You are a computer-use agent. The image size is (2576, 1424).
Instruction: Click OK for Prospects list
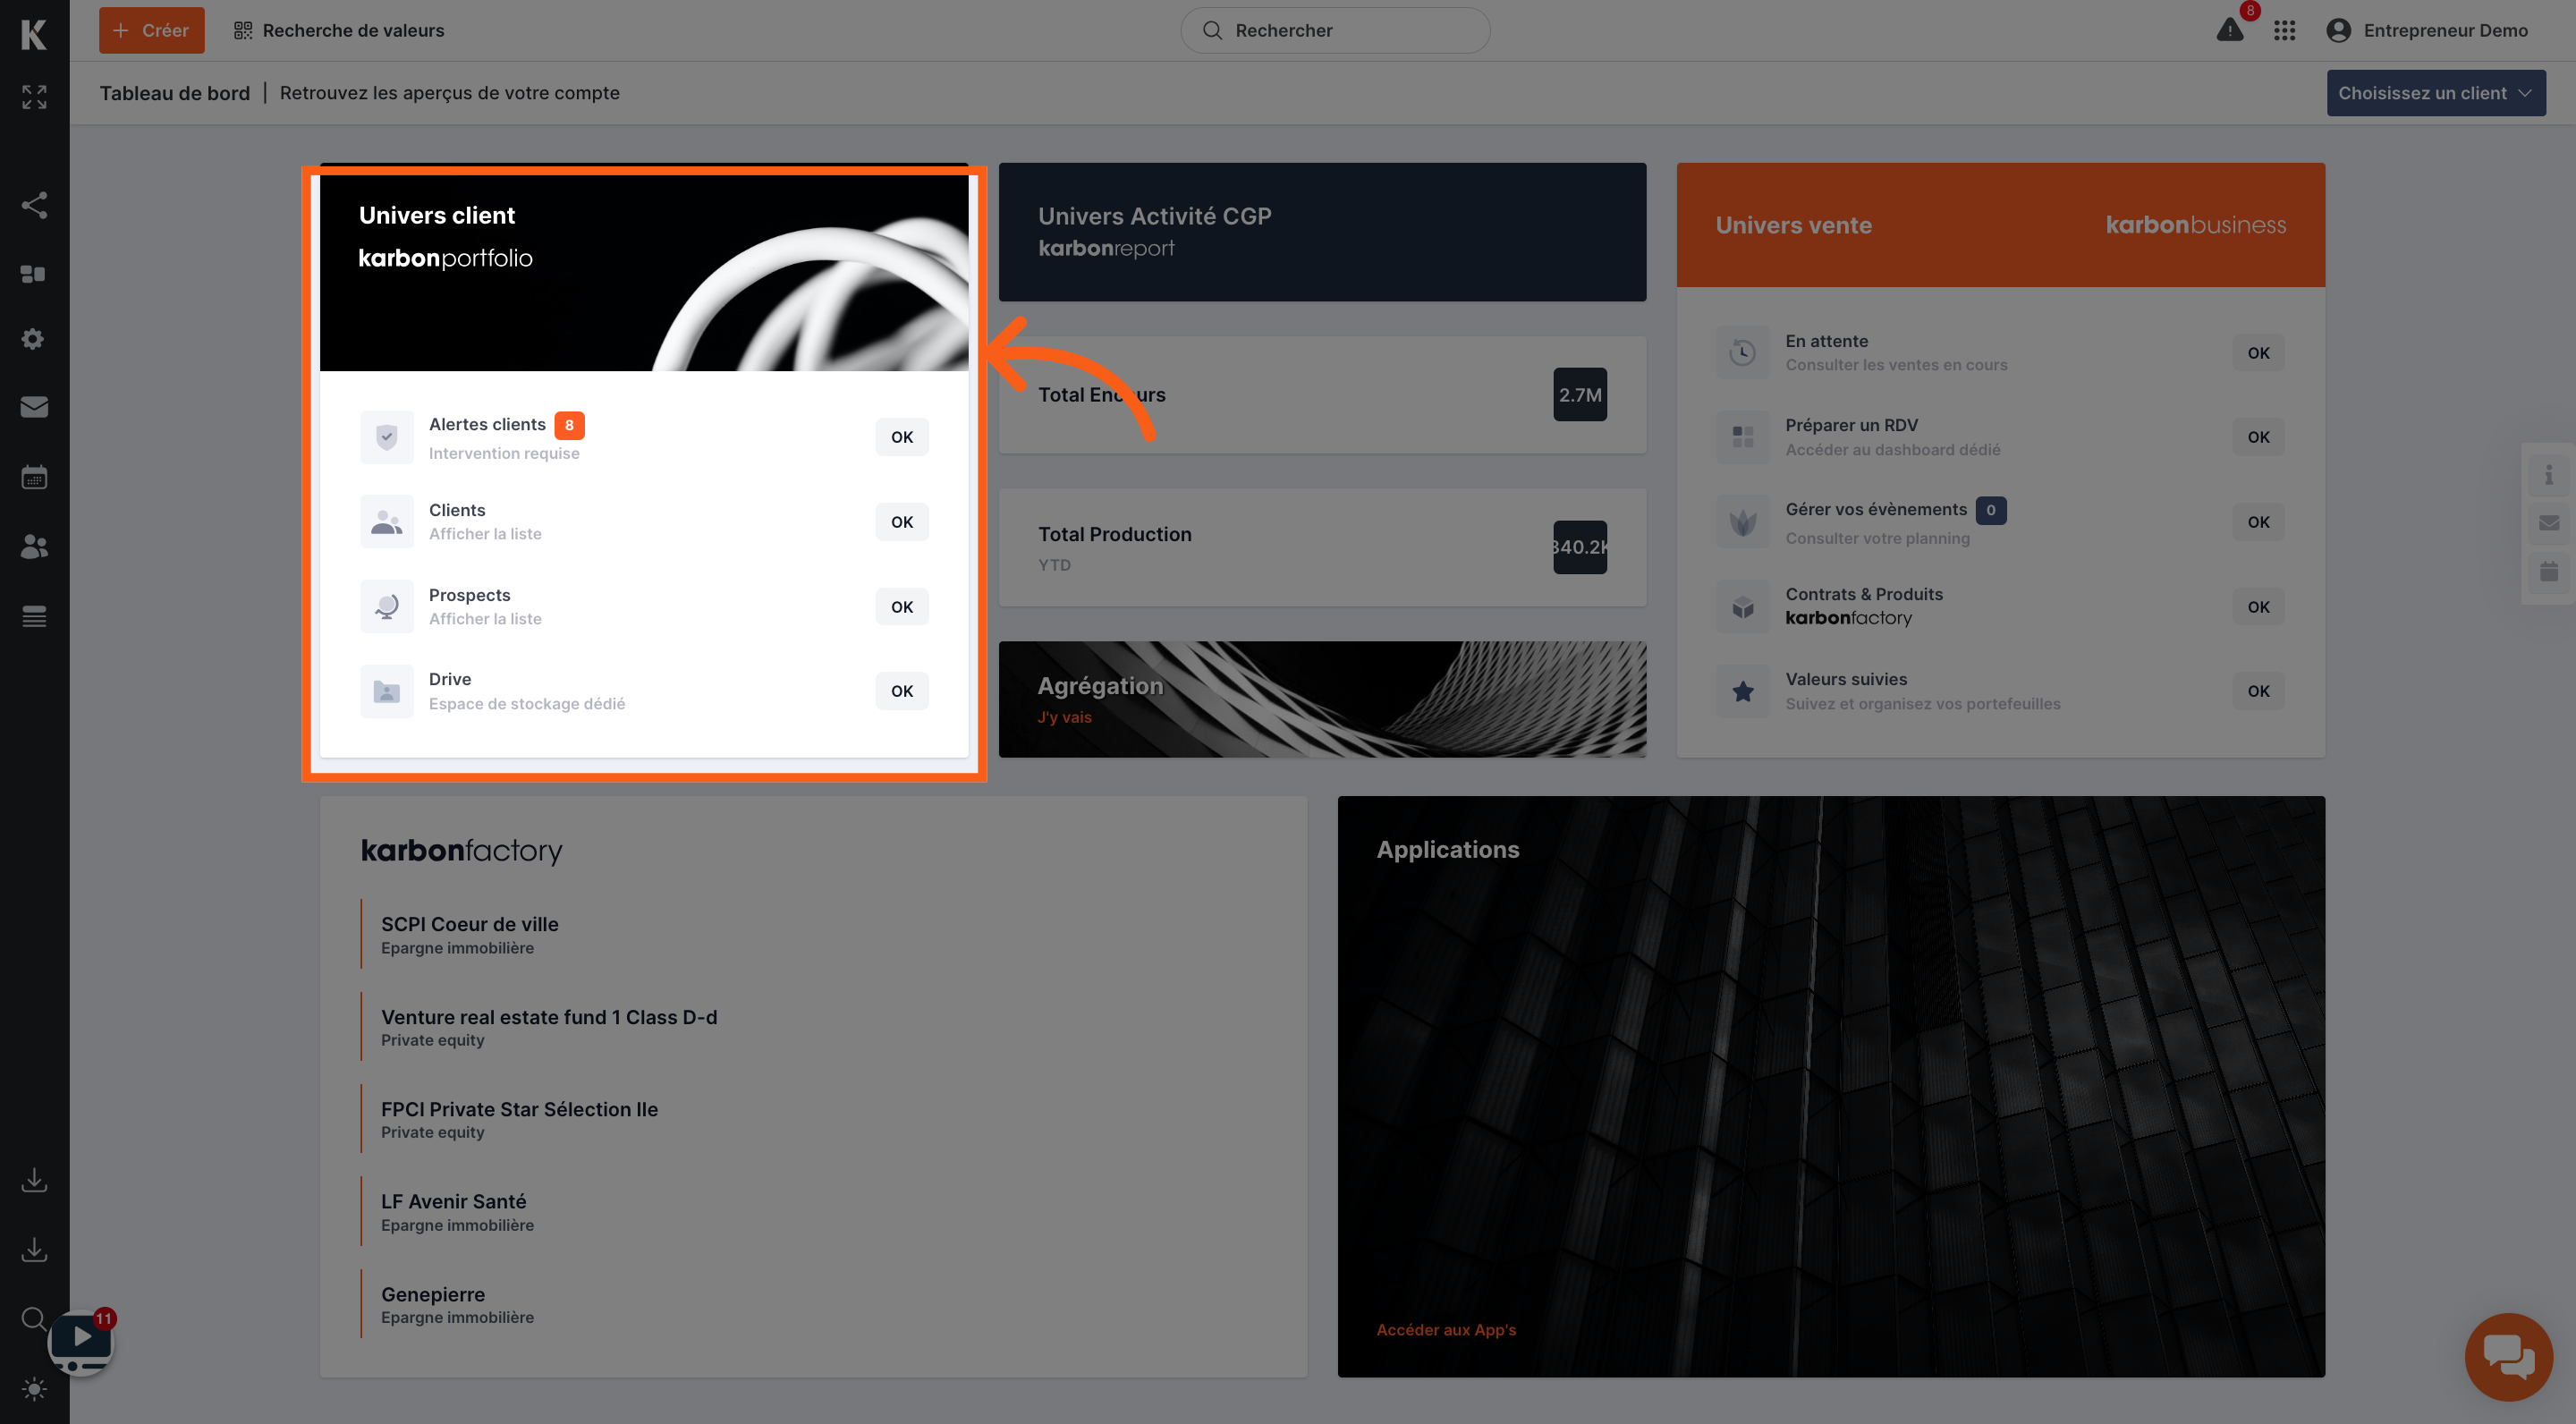click(x=901, y=607)
